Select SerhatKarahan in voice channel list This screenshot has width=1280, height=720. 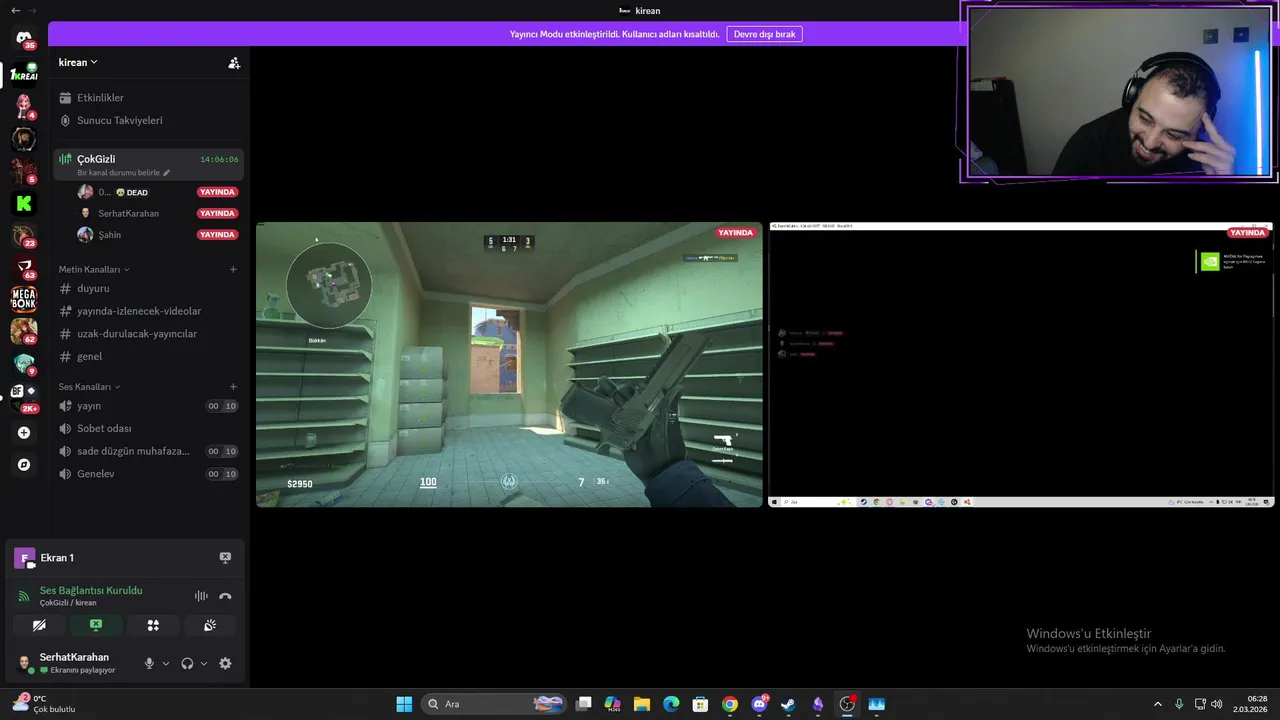[x=158, y=213]
